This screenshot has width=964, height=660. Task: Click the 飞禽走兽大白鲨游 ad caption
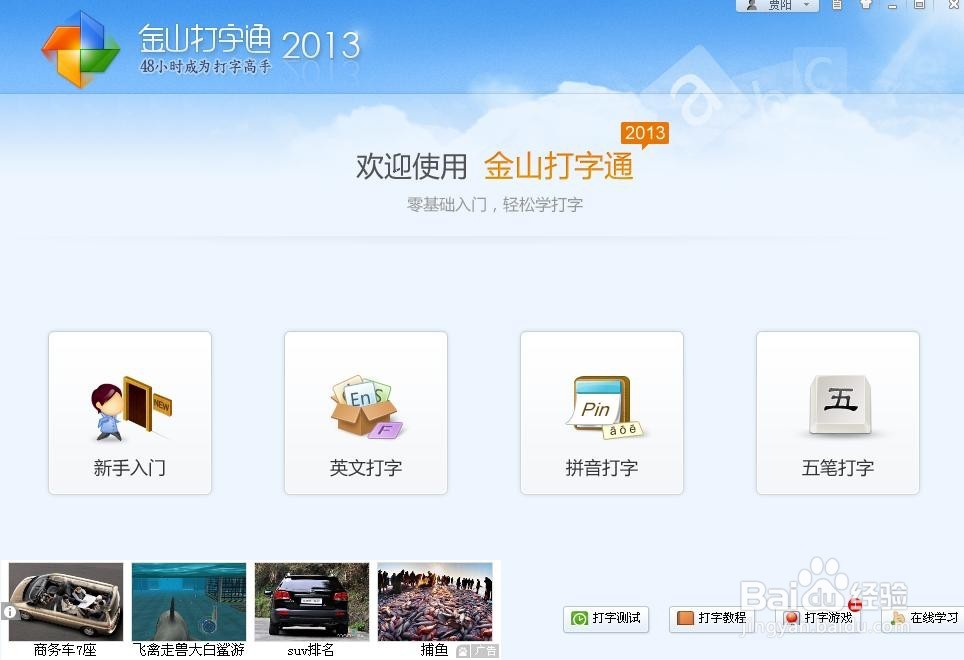pyautogui.click(x=188, y=650)
